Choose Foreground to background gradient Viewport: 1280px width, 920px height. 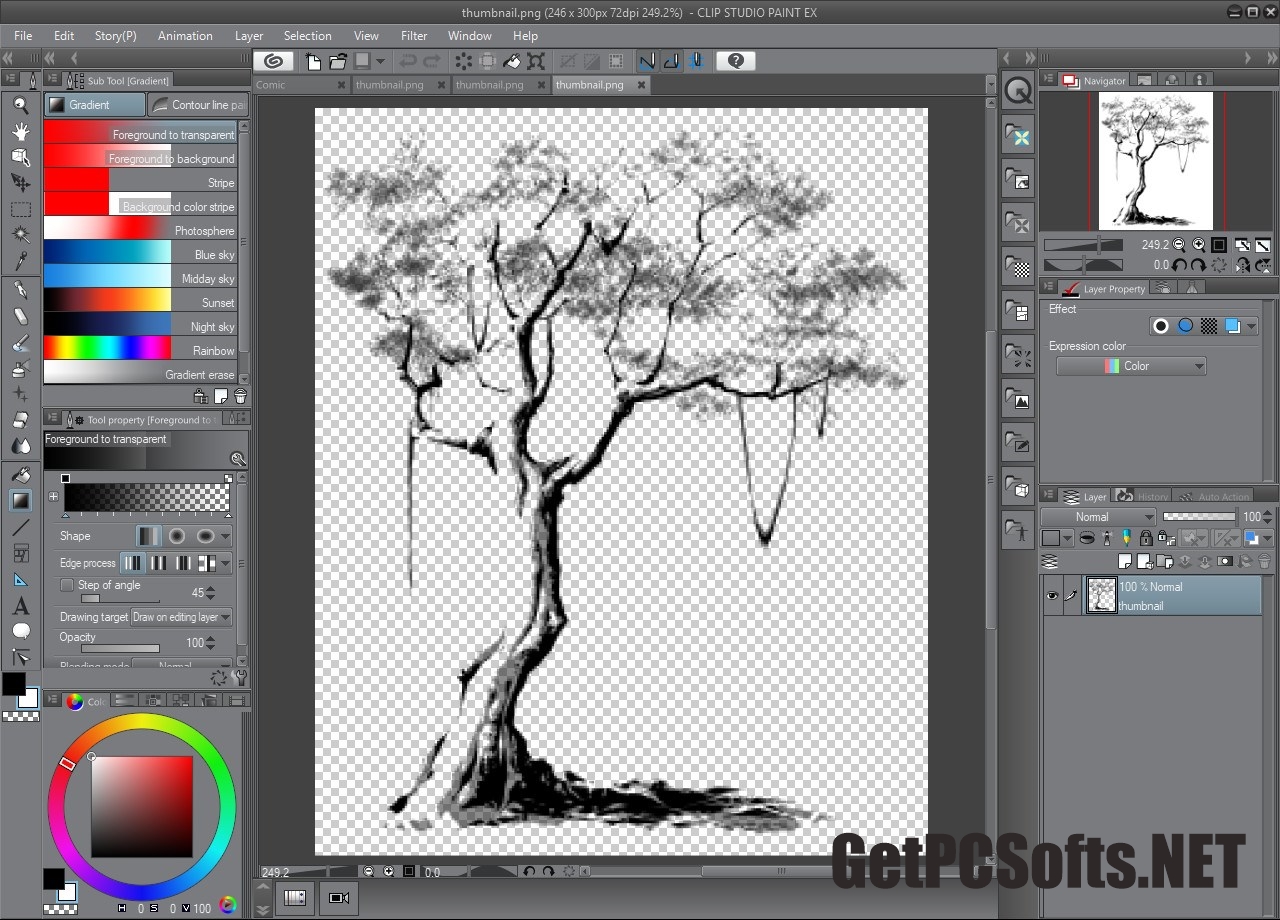[140, 158]
